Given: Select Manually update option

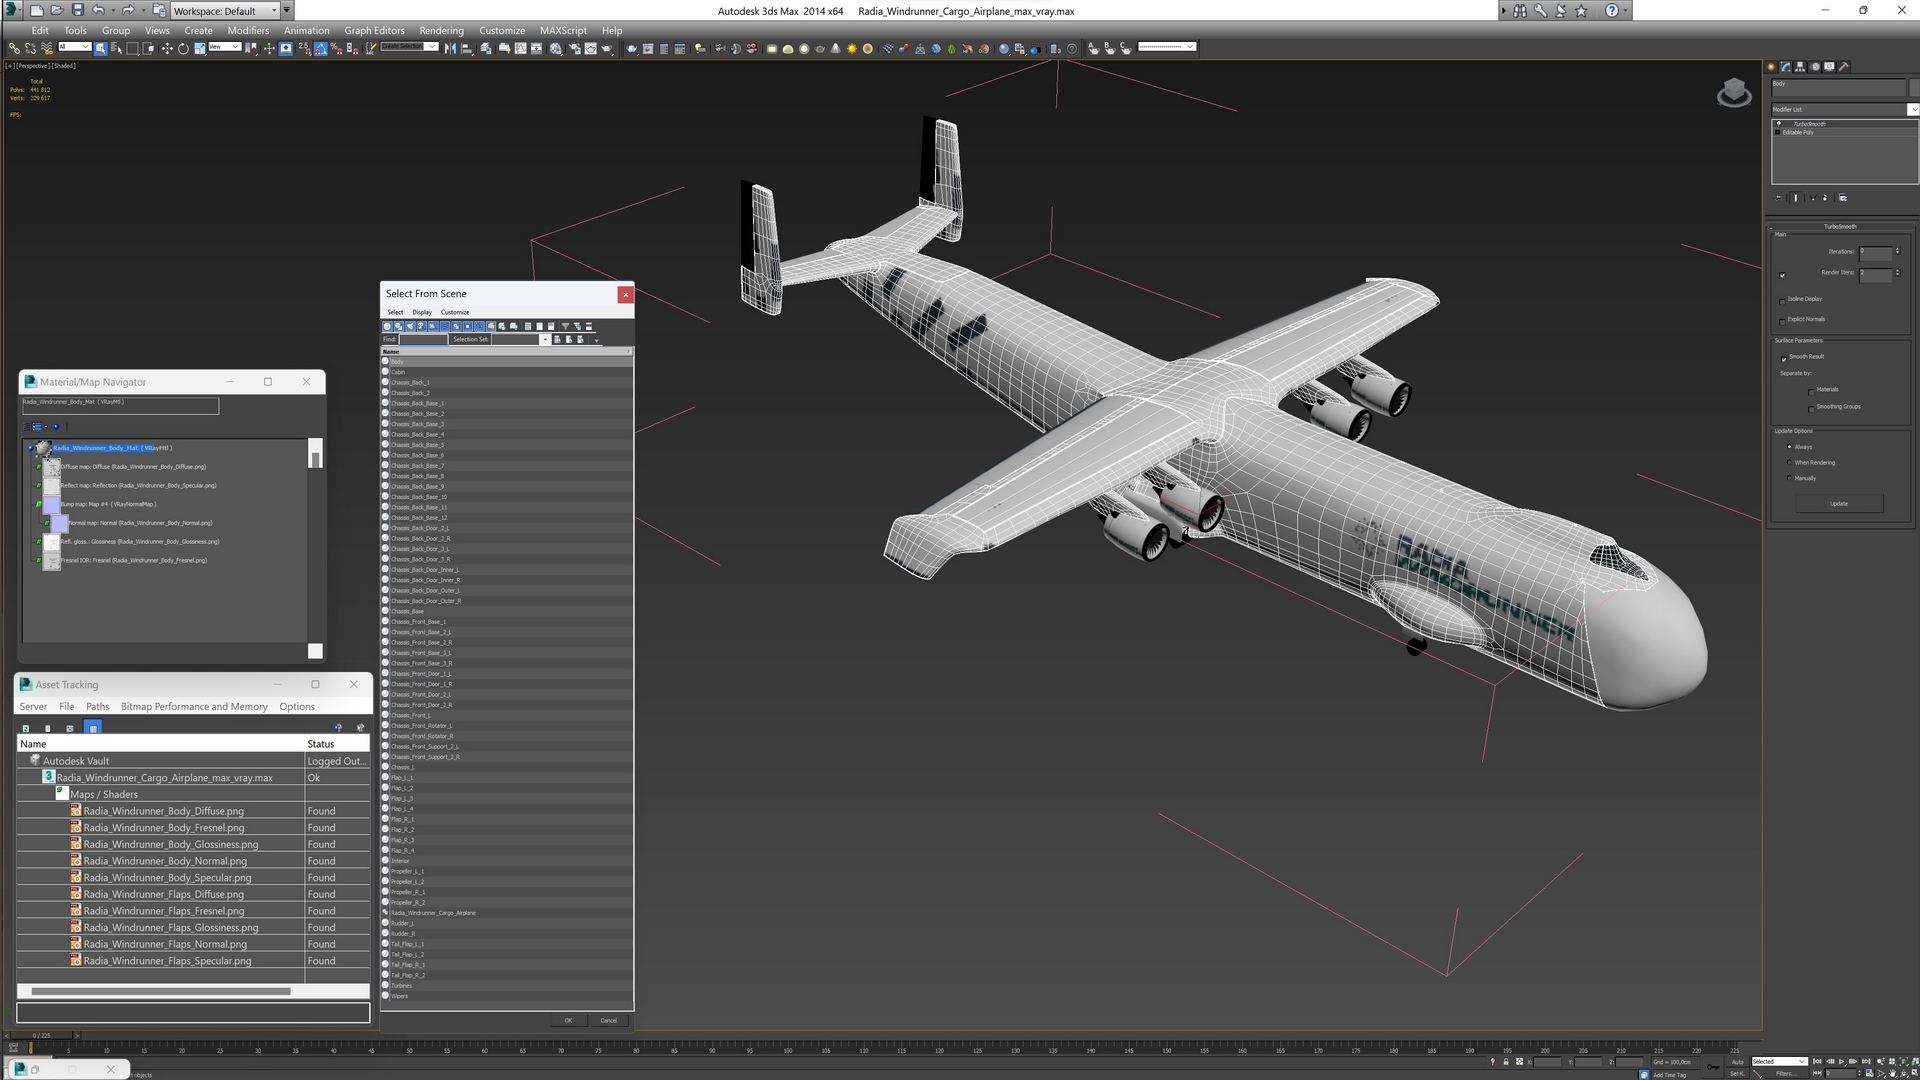Looking at the screenshot, I should point(1789,478).
